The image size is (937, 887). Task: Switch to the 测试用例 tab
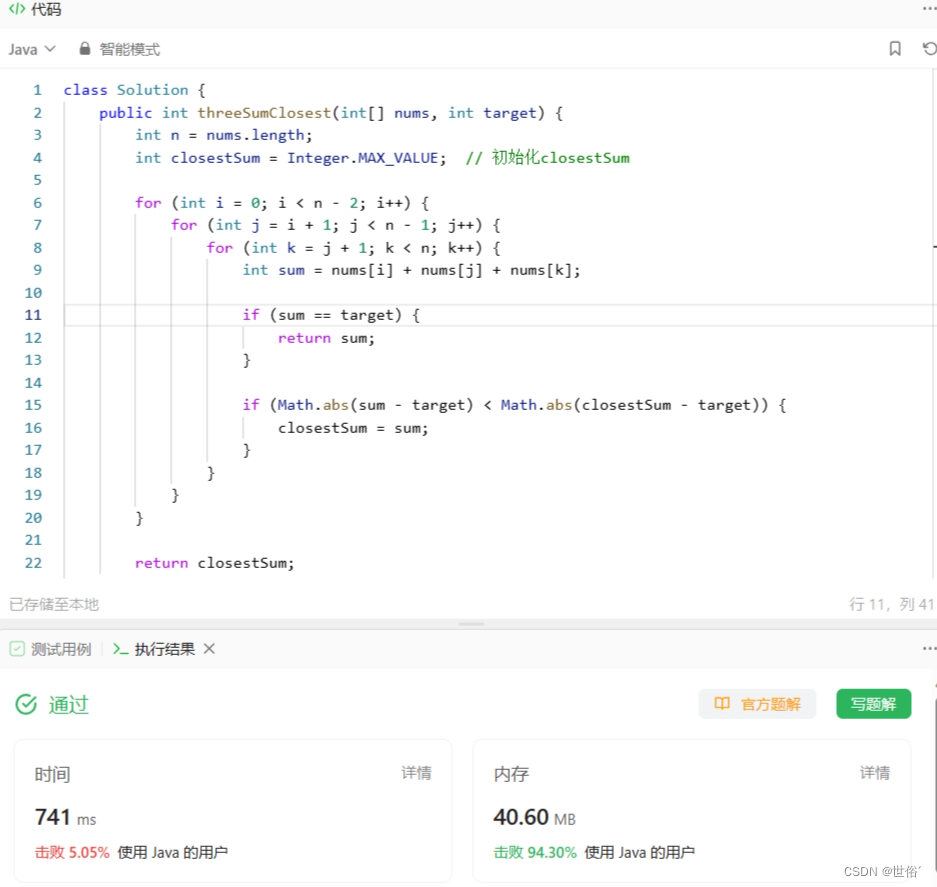[61, 649]
